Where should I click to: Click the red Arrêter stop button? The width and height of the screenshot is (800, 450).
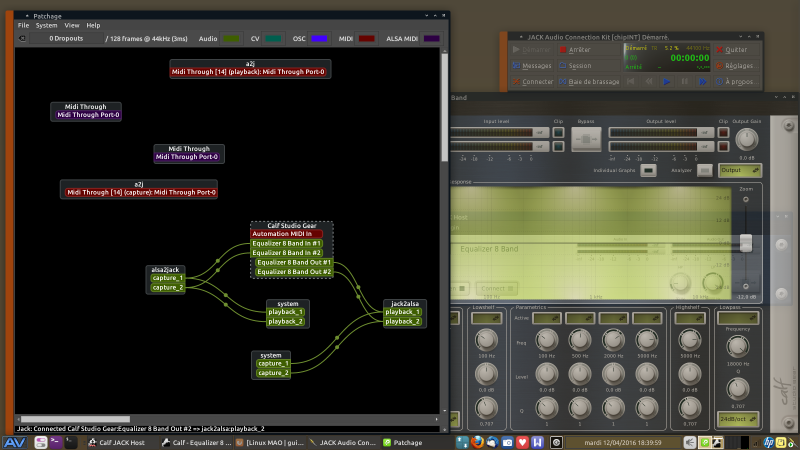(576, 49)
